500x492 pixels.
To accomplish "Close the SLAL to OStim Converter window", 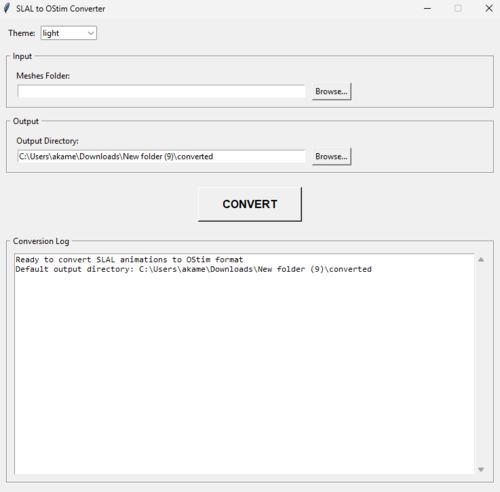I will (489, 8).
